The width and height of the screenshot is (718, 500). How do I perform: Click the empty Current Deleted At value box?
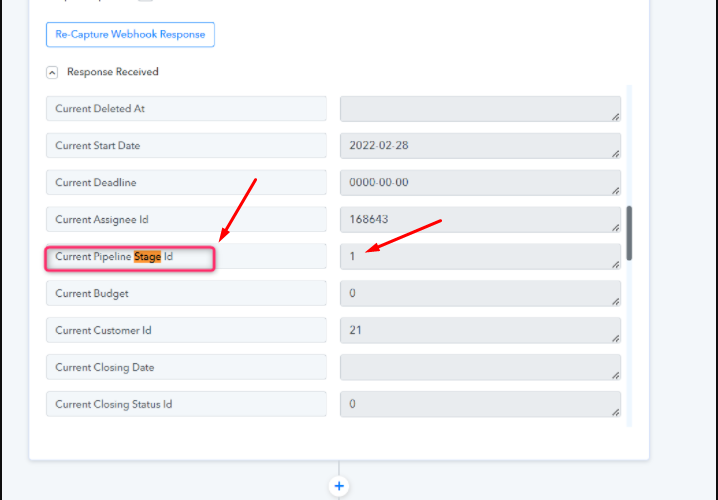point(478,109)
